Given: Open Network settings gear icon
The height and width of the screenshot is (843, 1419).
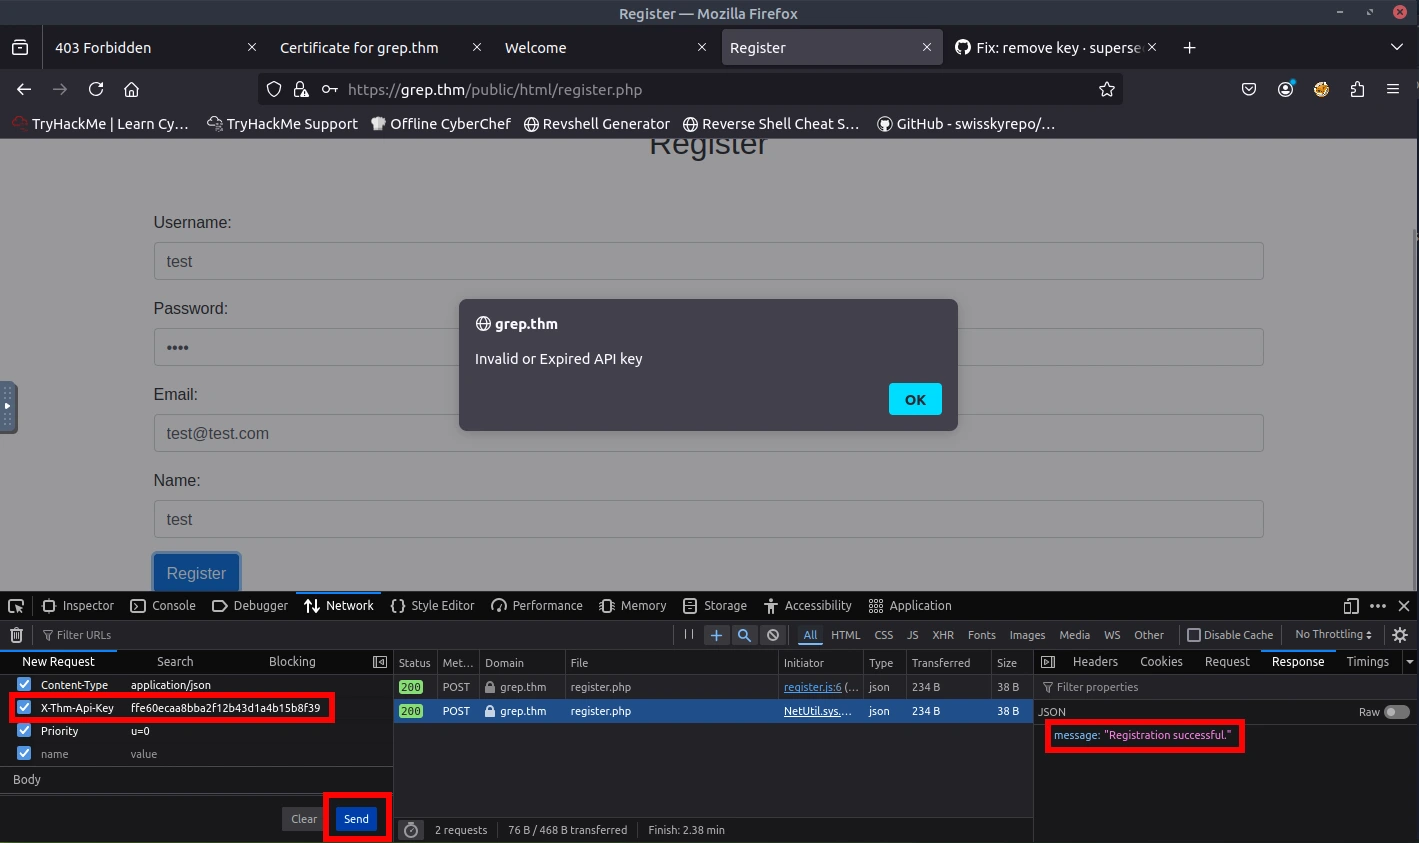Looking at the screenshot, I should tap(1400, 635).
